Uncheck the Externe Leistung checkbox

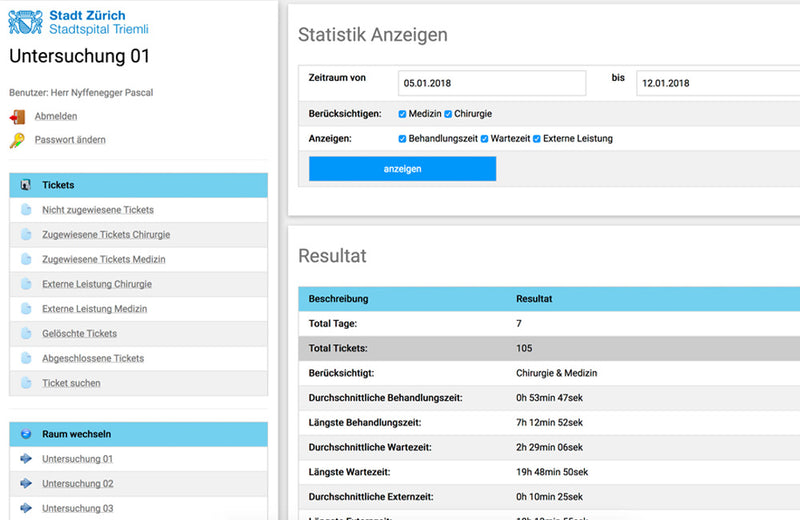537,139
